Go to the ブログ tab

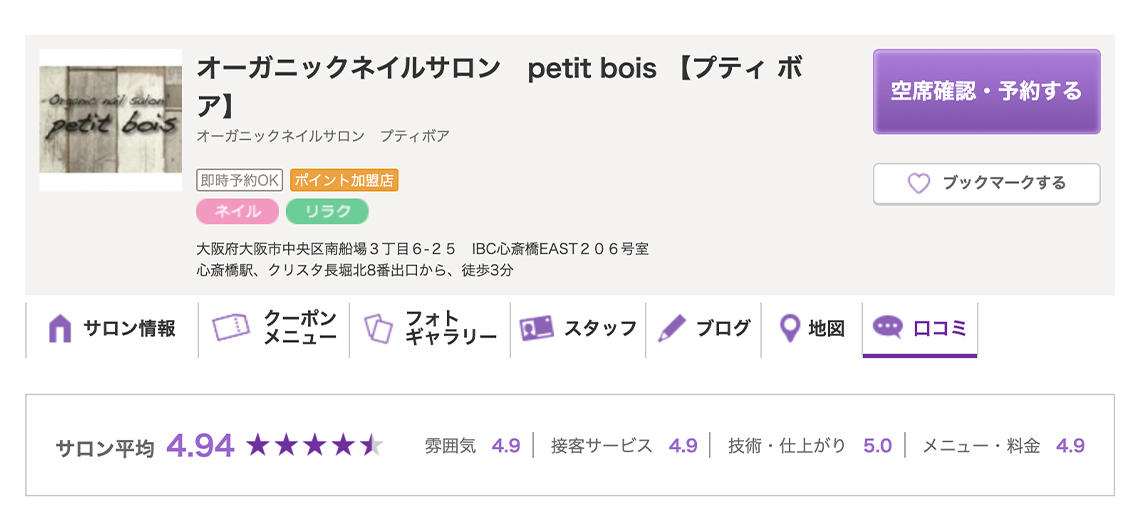coord(703,330)
